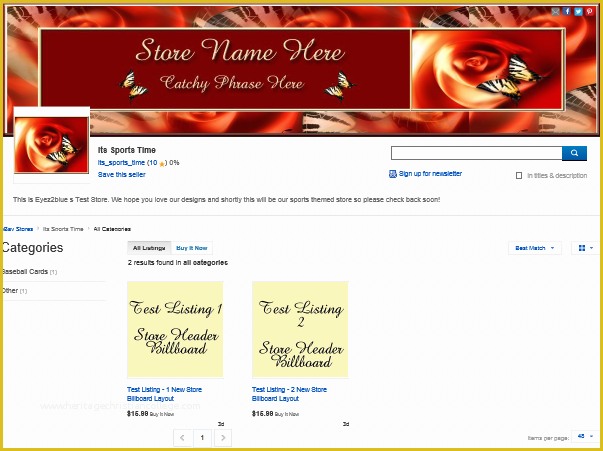Image resolution: width=603 pixels, height=451 pixels.
Task: Click the blue search magnifier button
Action: point(574,153)
